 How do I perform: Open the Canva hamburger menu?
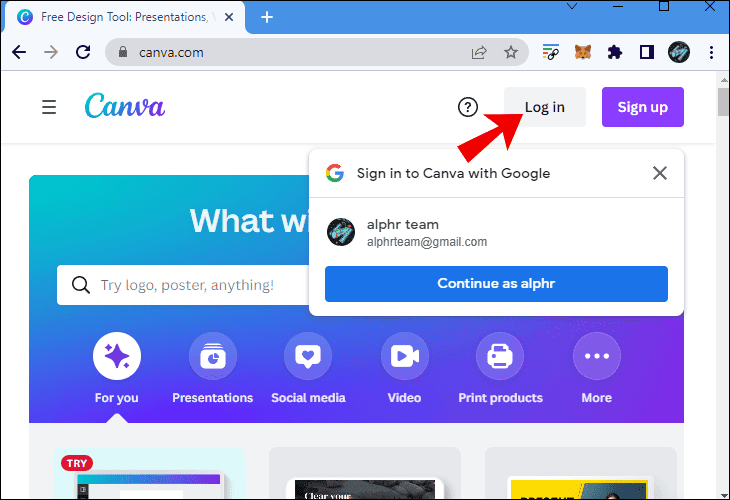[49, 107]
